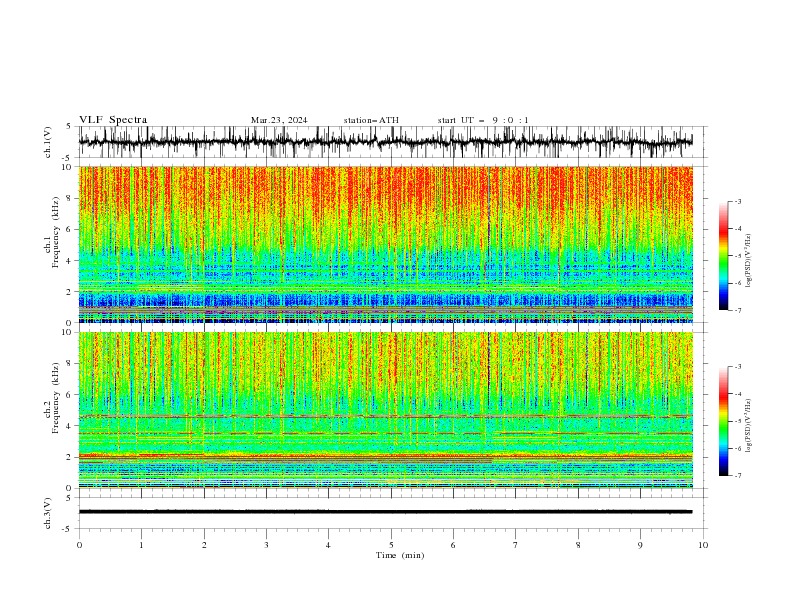Screen dimensions: 792x612
Task: Click the ch.2 colorbar scale
Action: 724,421
